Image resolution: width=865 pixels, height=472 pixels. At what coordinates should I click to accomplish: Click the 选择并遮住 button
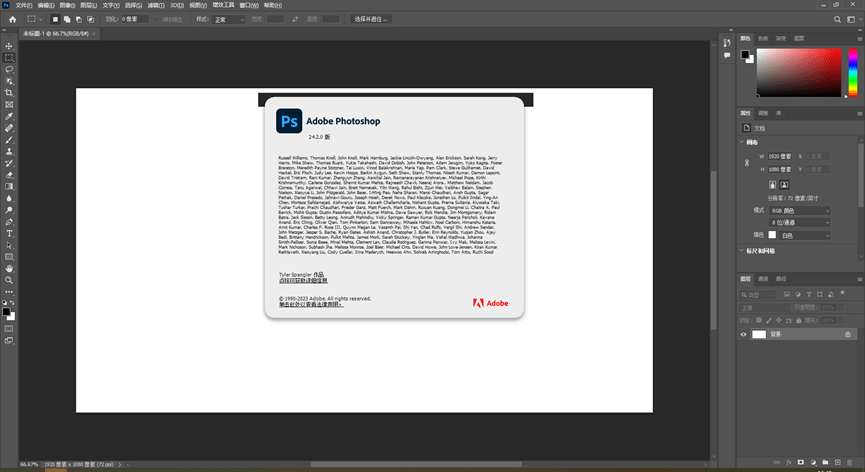(x=371, y=19)
